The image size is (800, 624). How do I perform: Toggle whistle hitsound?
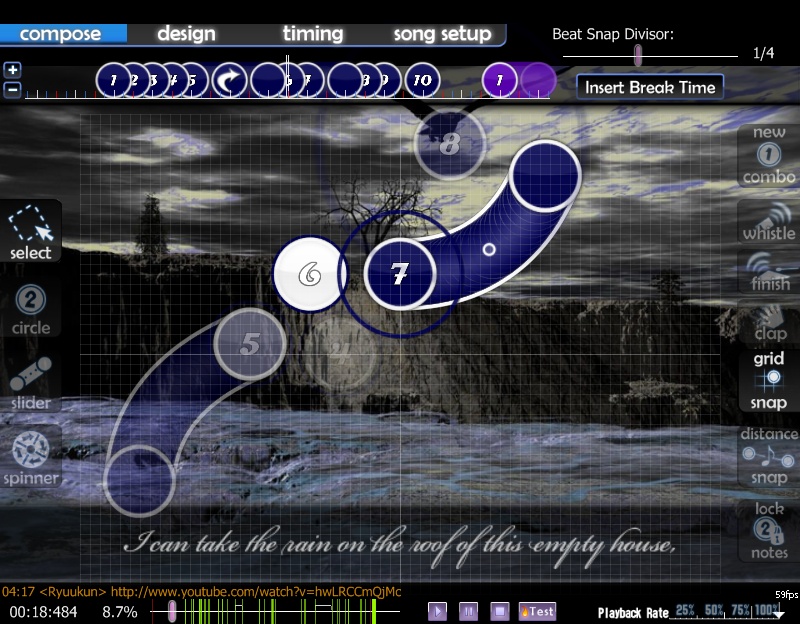[x=769, y=221]
